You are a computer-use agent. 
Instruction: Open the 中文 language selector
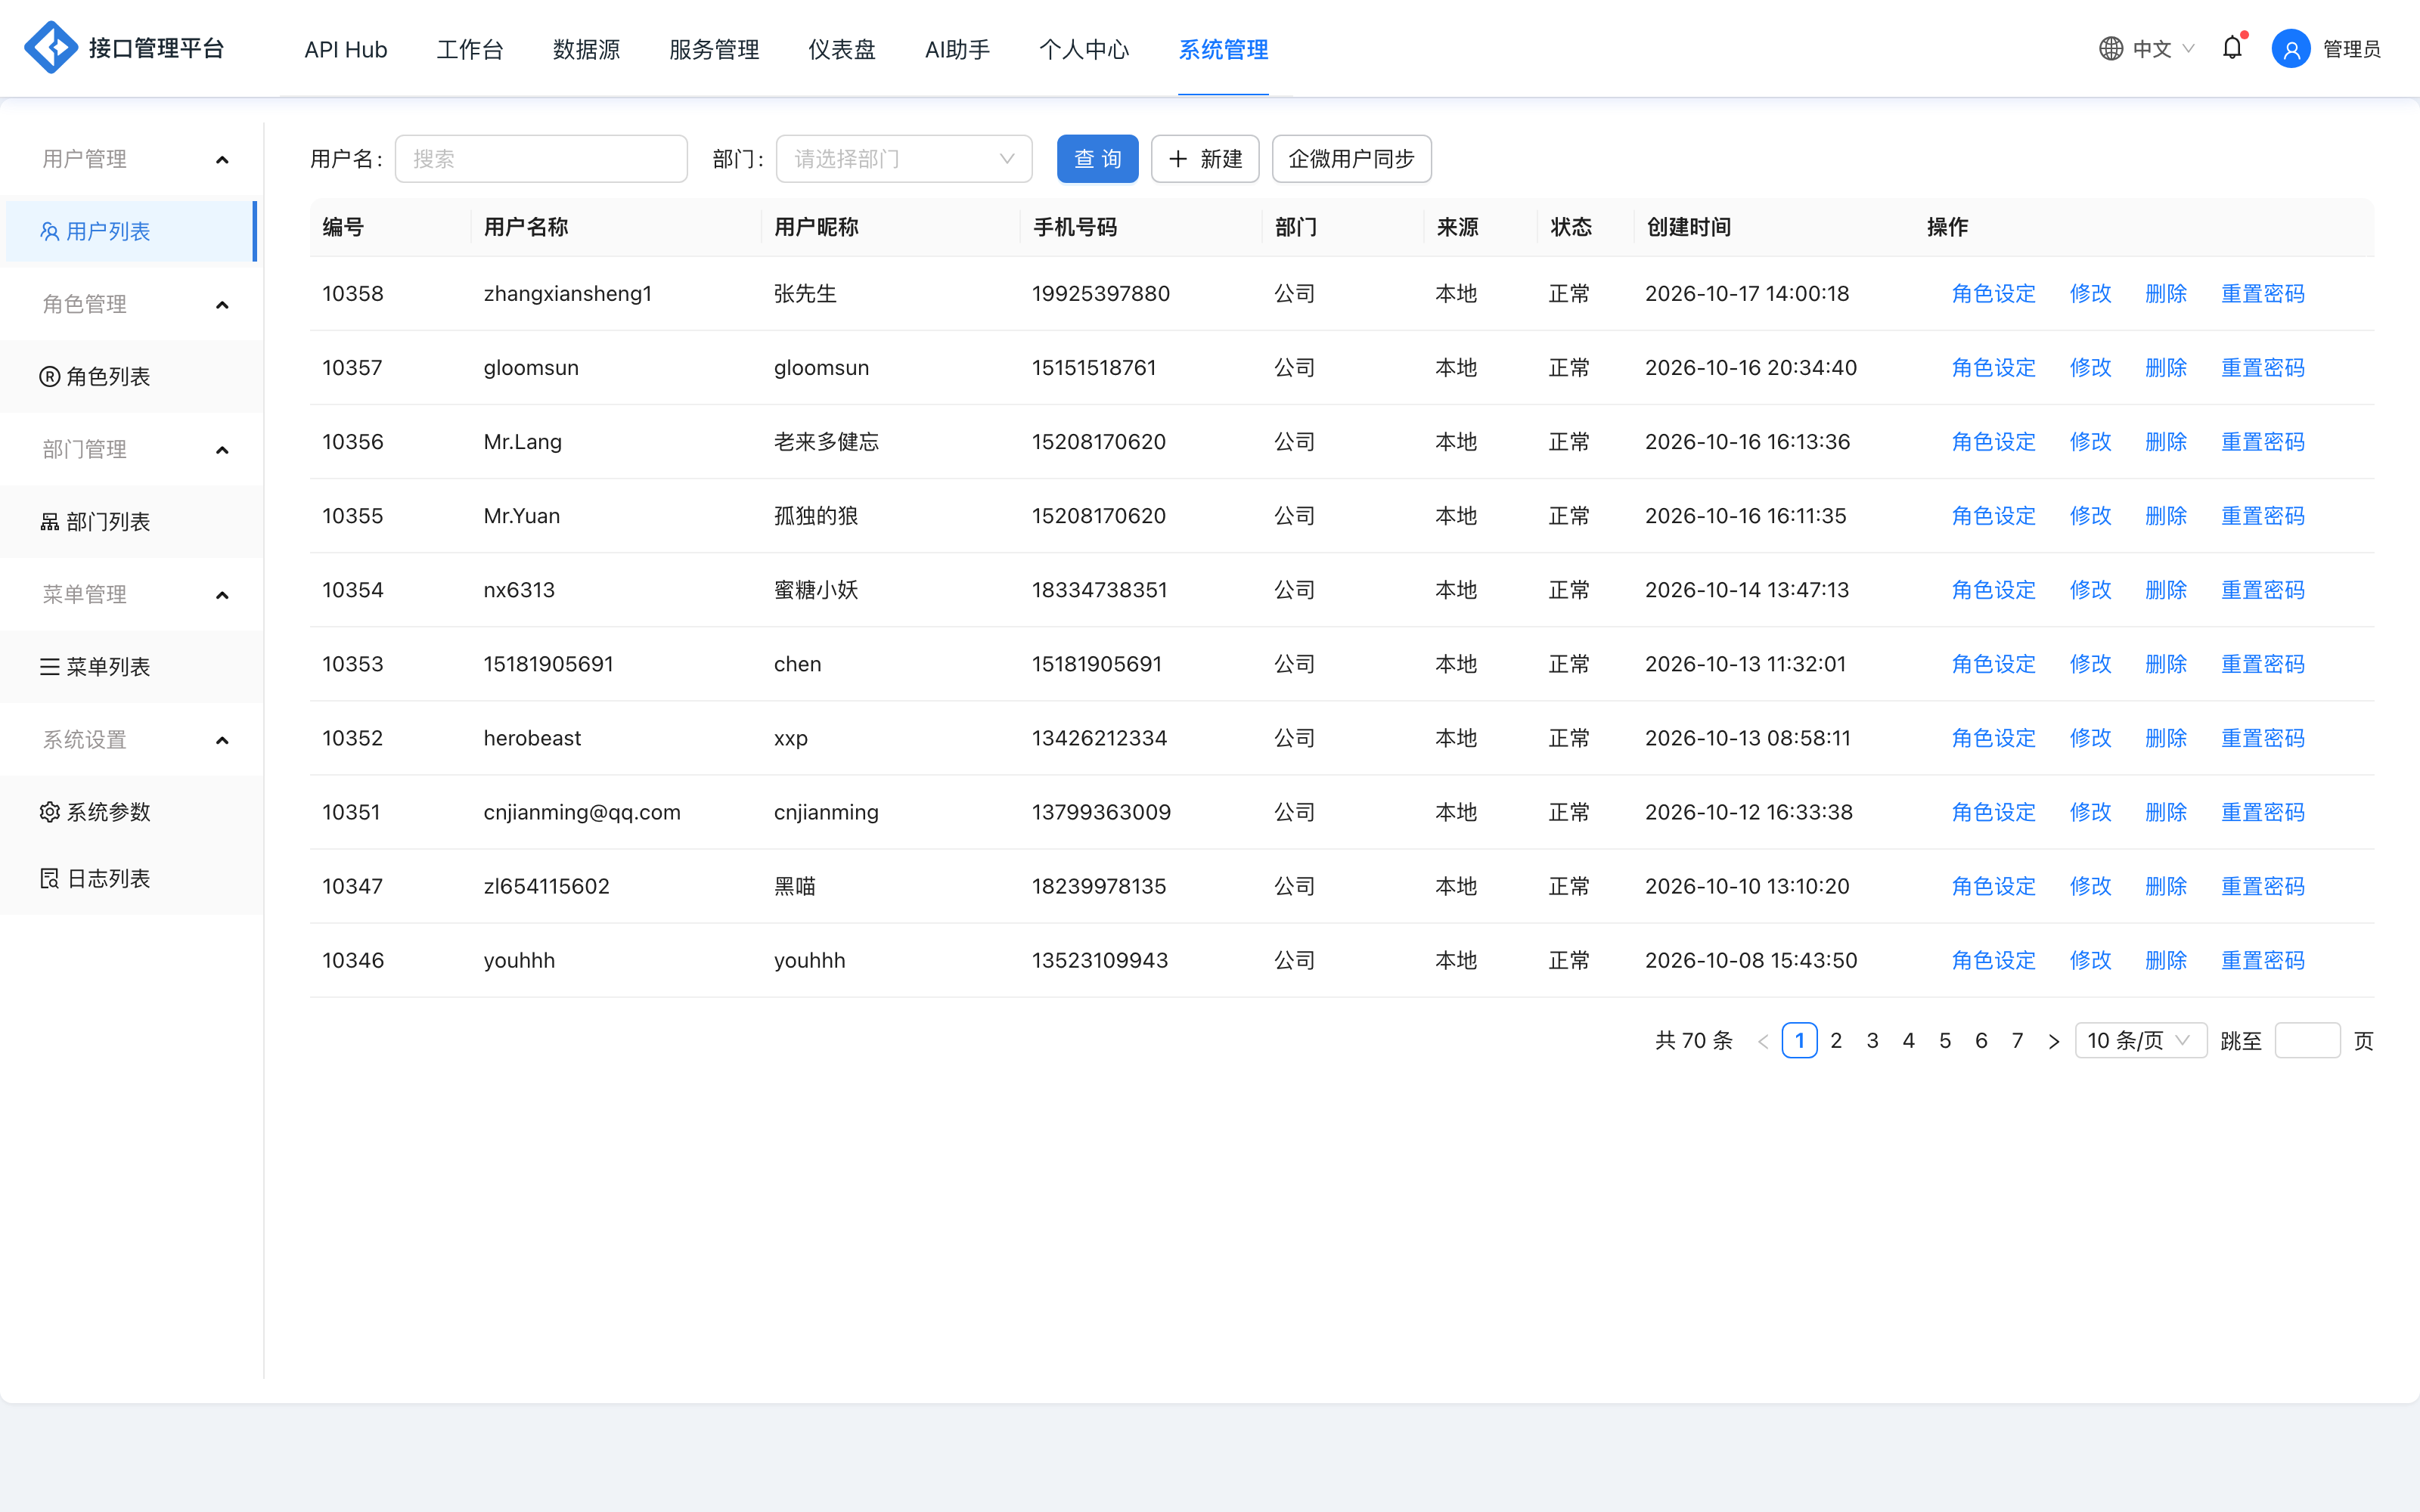2147,49
